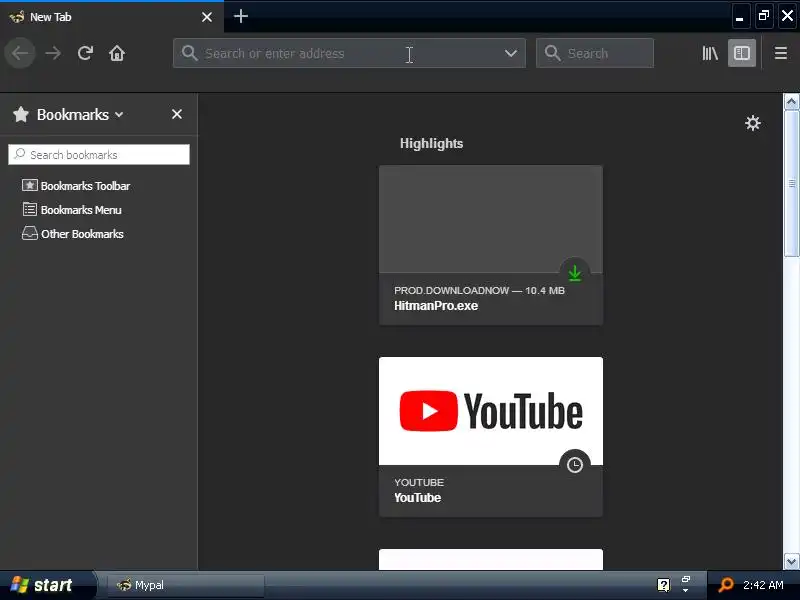Click the address bar magnifier icon
The height and width of the screenshot is (600, 800).
coord(189,53)
